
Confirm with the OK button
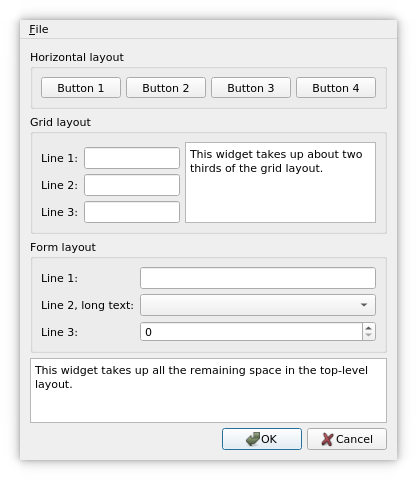[262, 439]
